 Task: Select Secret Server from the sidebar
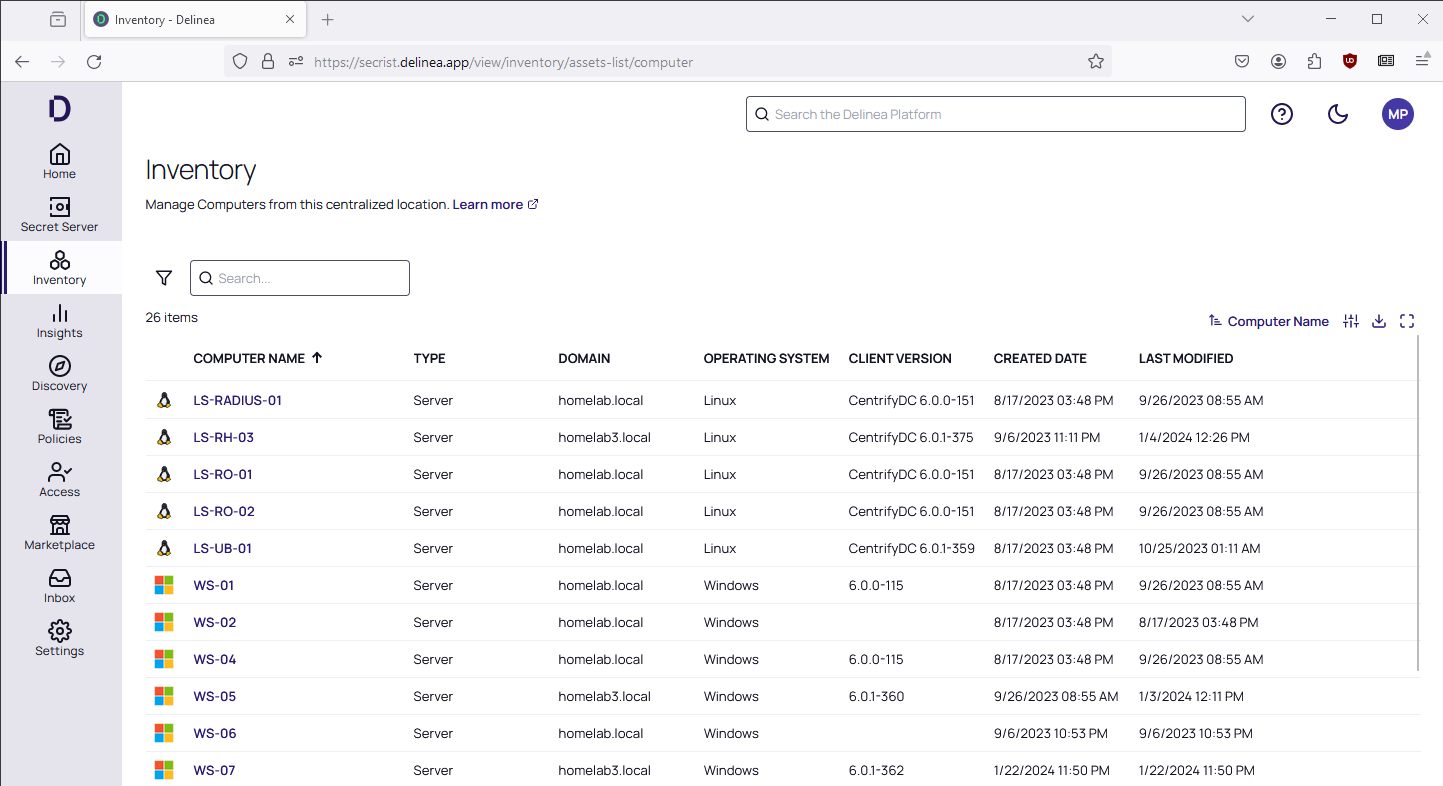[59, 213]
